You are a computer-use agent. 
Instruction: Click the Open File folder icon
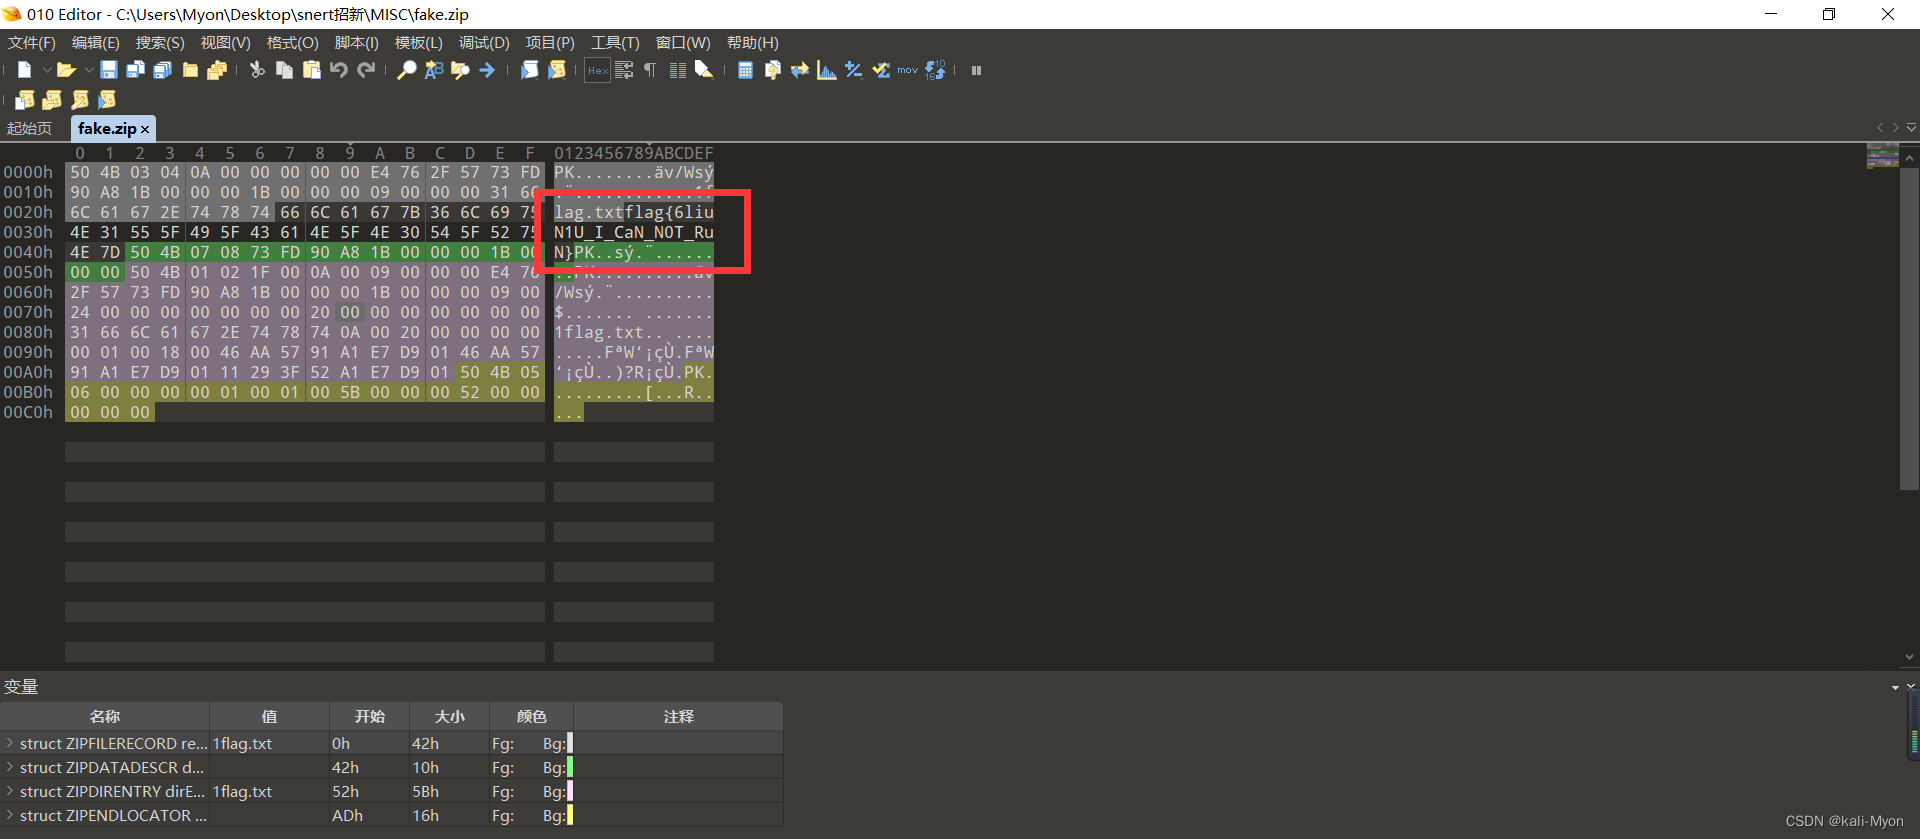[x=66, y=70]
